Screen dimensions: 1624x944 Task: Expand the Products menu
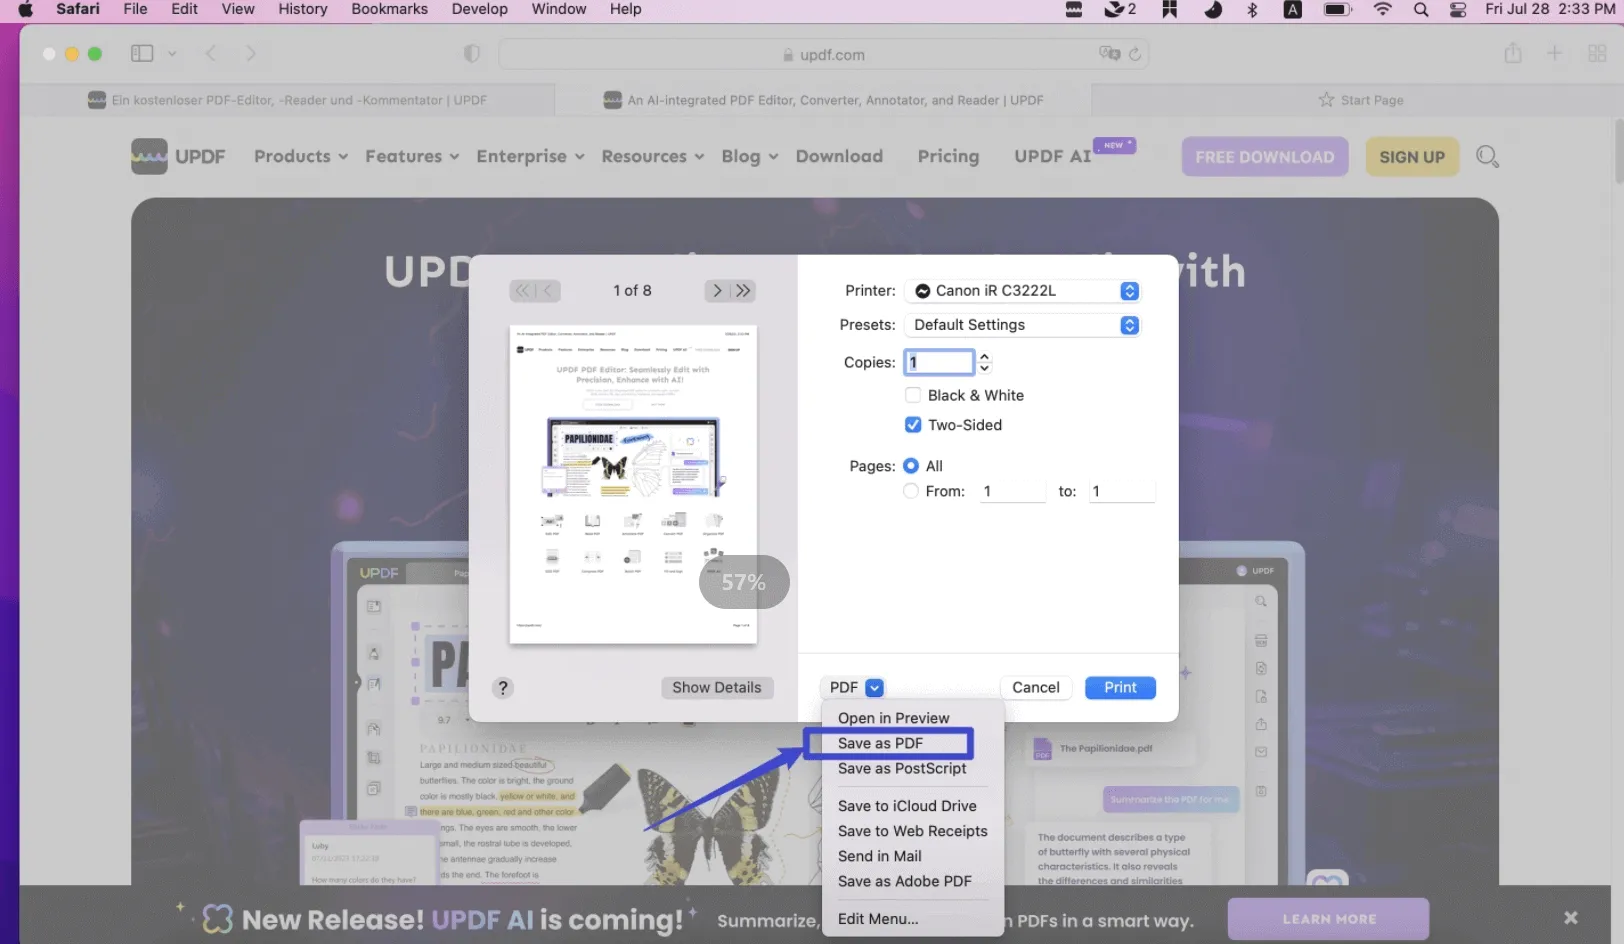click(301, 156)
